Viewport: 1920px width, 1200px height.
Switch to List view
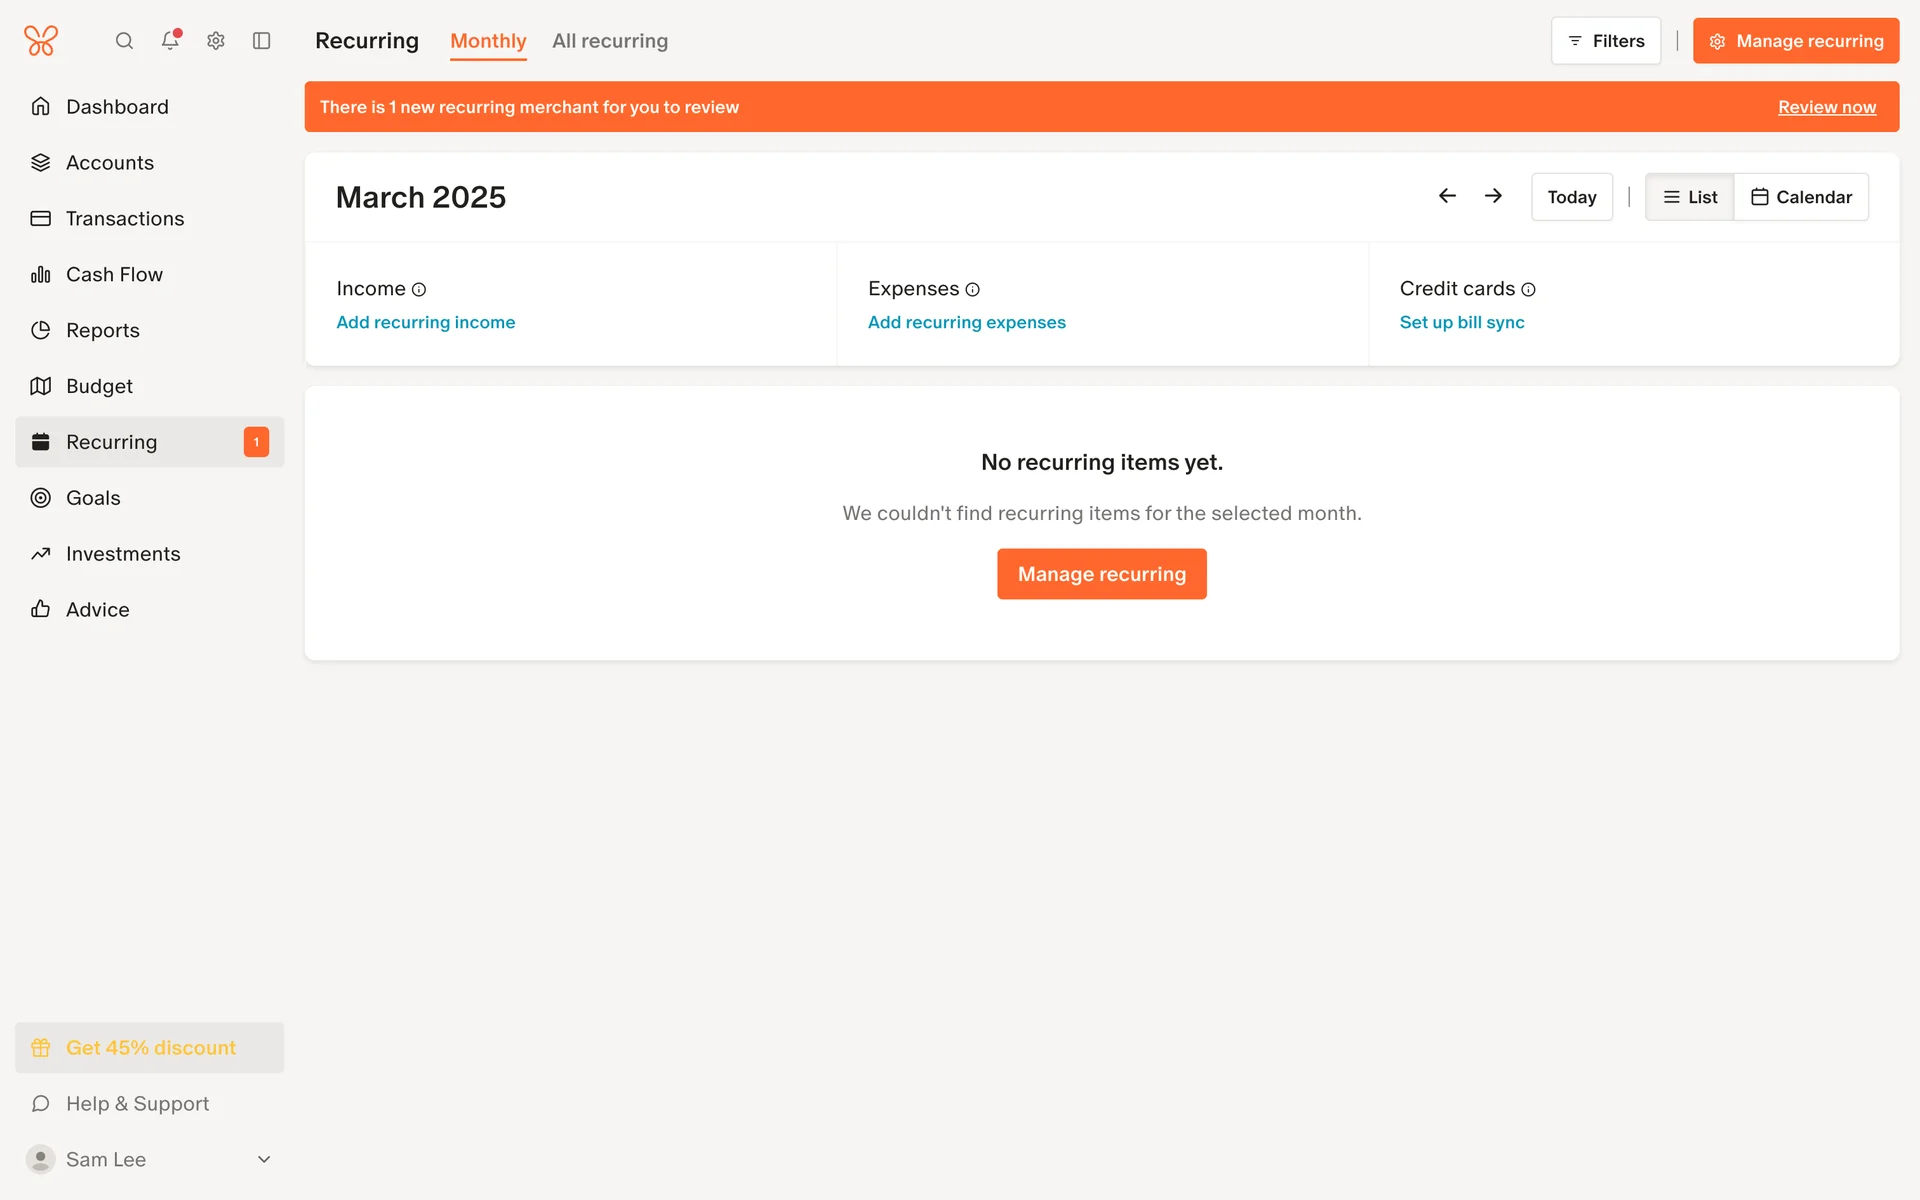(1690, 197)
